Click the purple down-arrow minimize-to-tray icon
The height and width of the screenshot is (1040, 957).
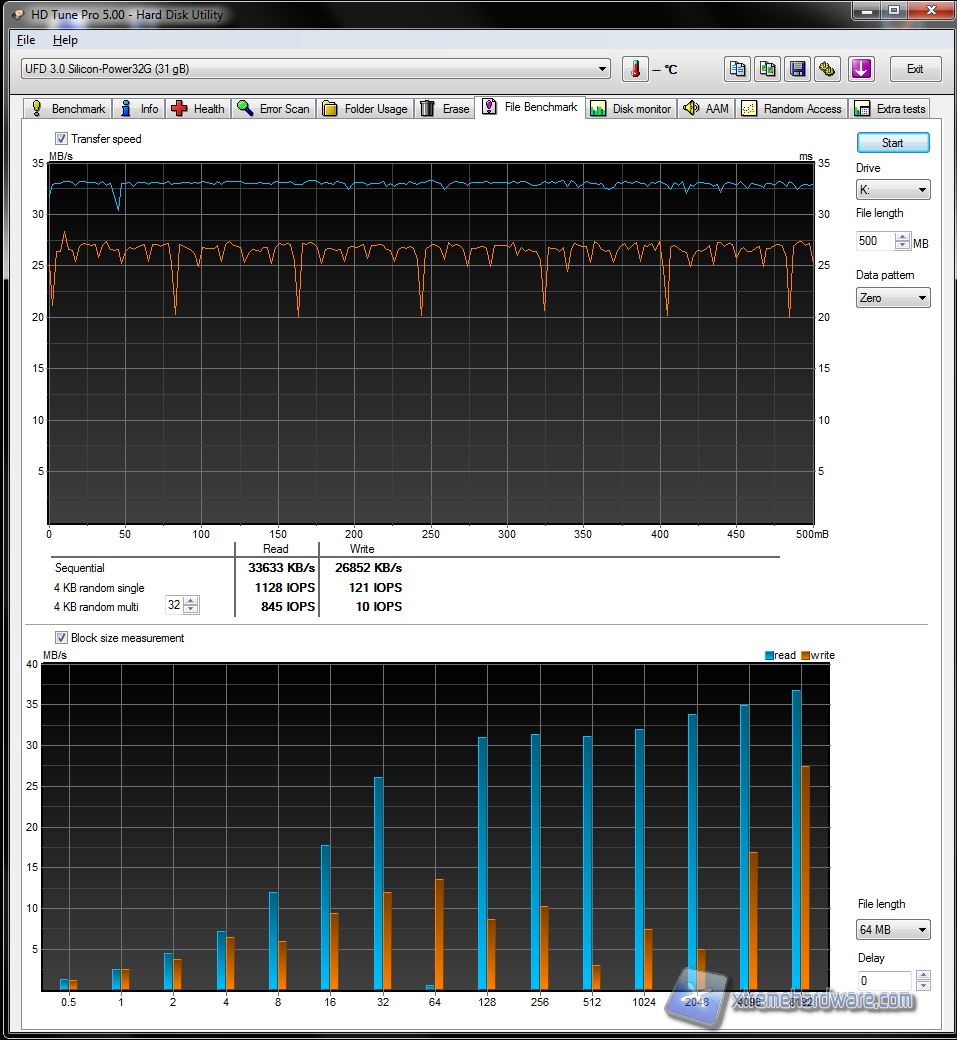pos(861,69)
